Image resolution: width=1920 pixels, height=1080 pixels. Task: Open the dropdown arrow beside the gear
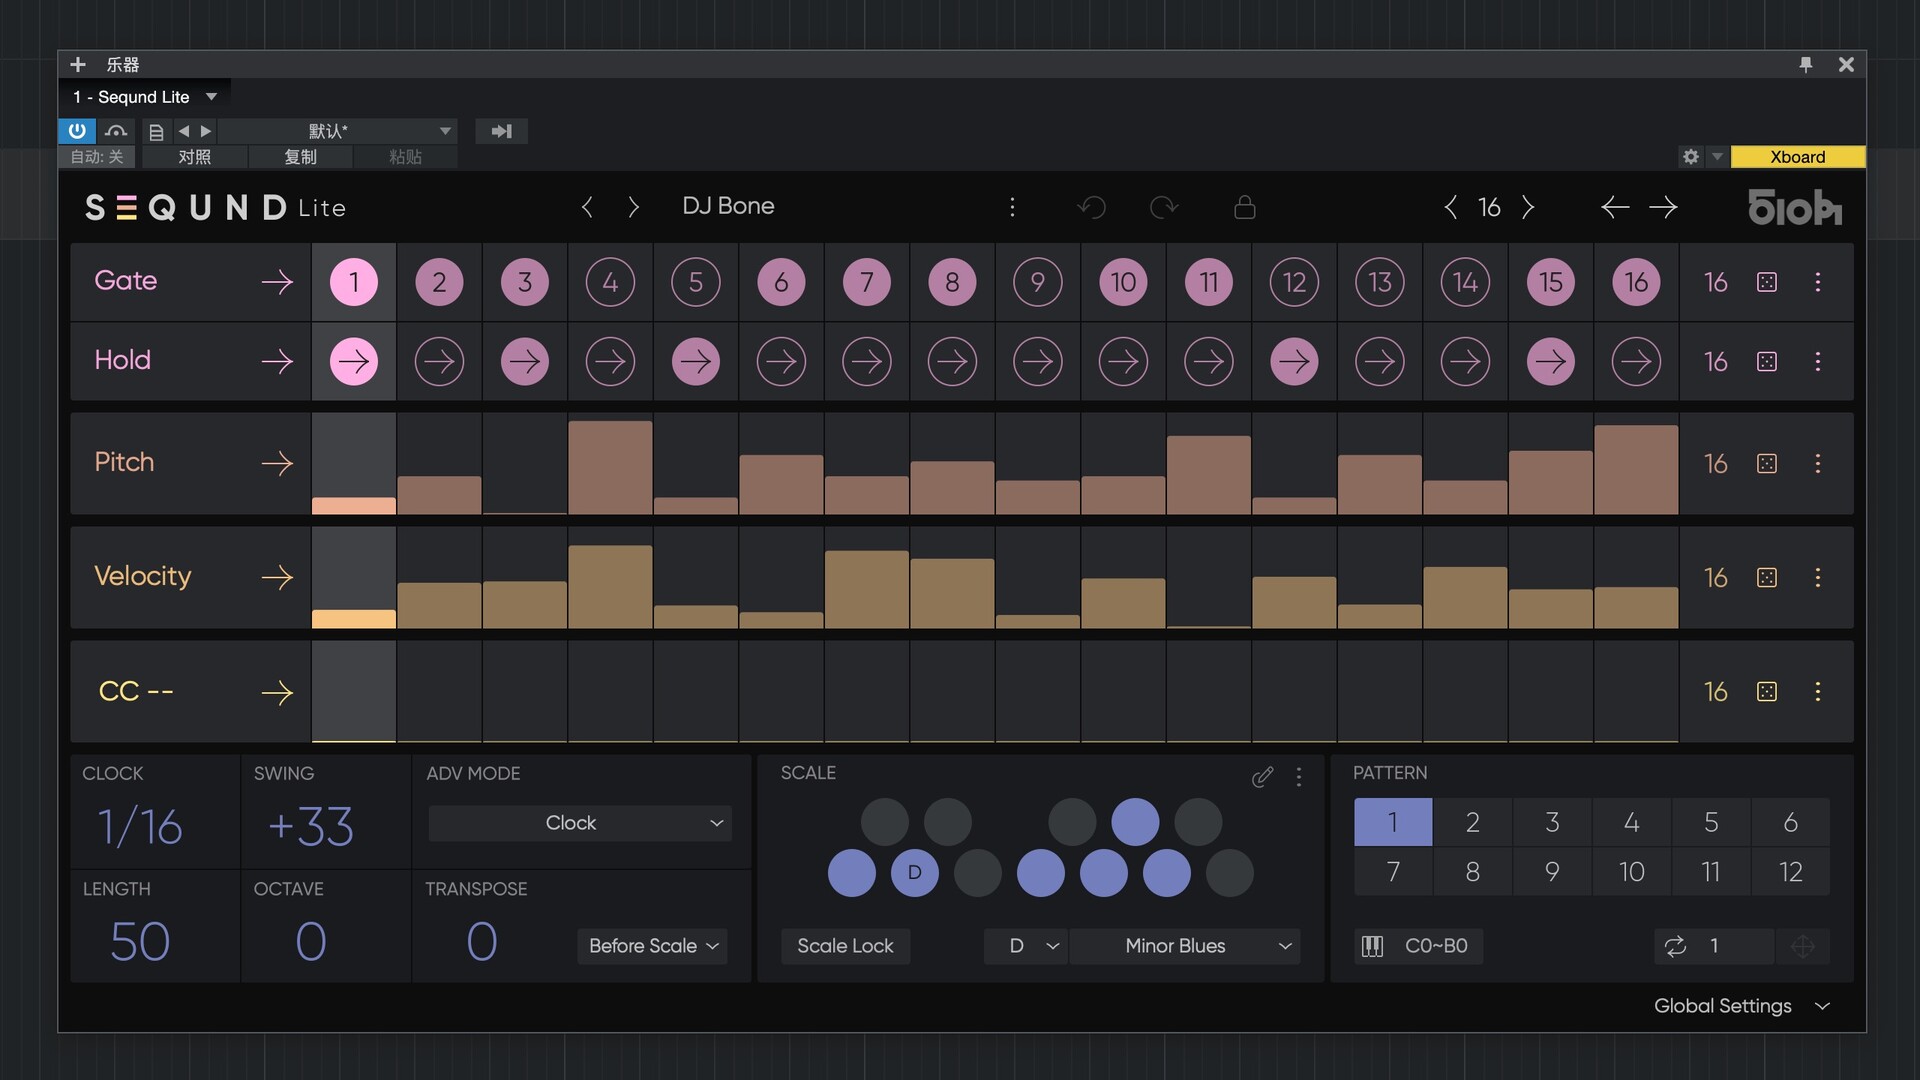(x=1717, y=157)
